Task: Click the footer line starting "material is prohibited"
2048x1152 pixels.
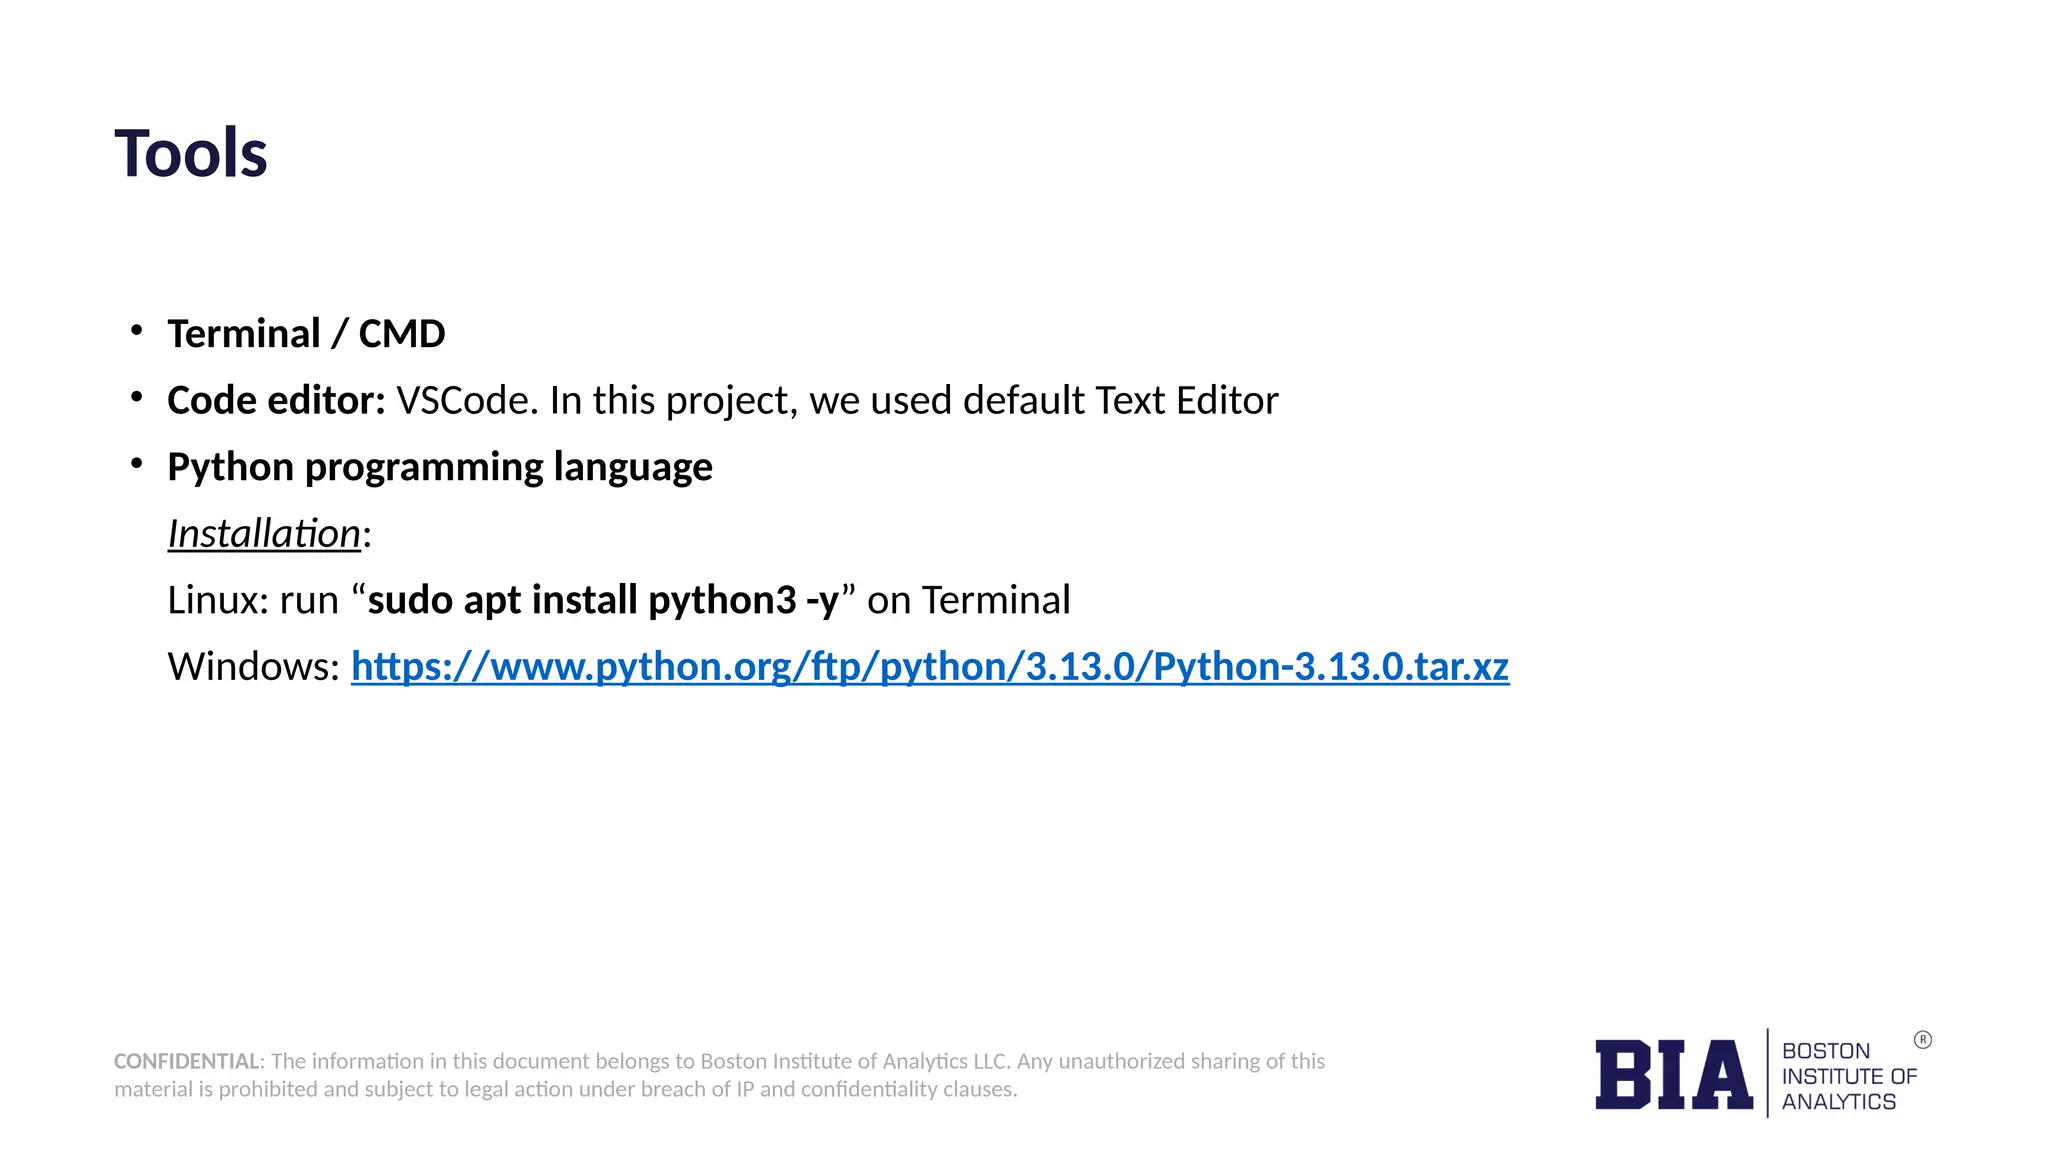Action: 565,1089
